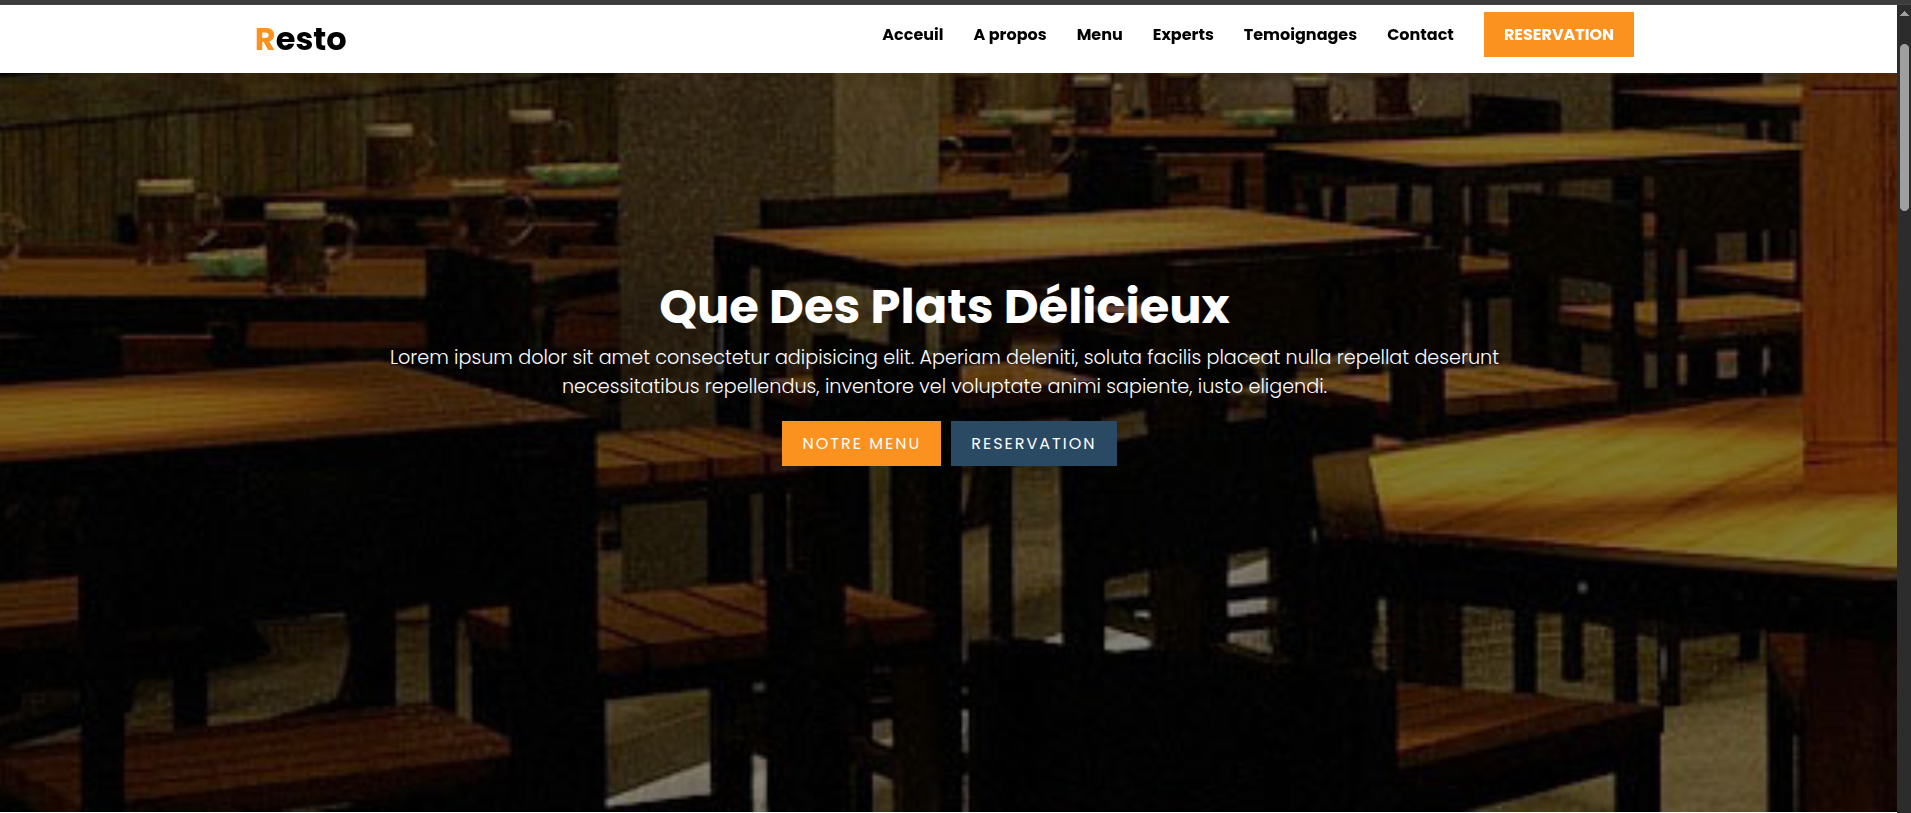Screen dimensions: 1911x813
Task: Click the Resto logo
Action: tap(301, 39)
